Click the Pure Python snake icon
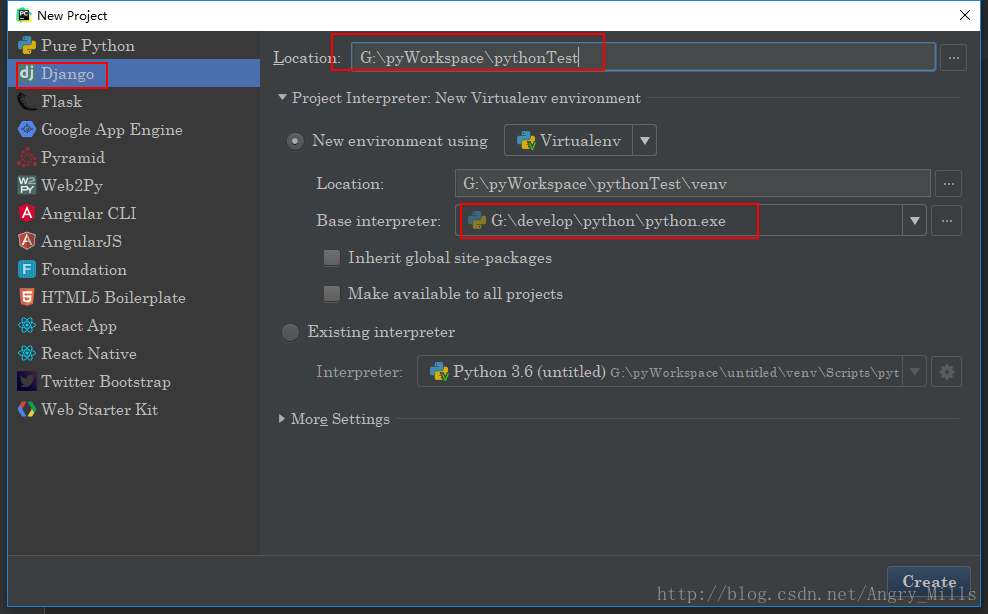The width and height of the screenshot is (988, 614). (x=26, y=45)
